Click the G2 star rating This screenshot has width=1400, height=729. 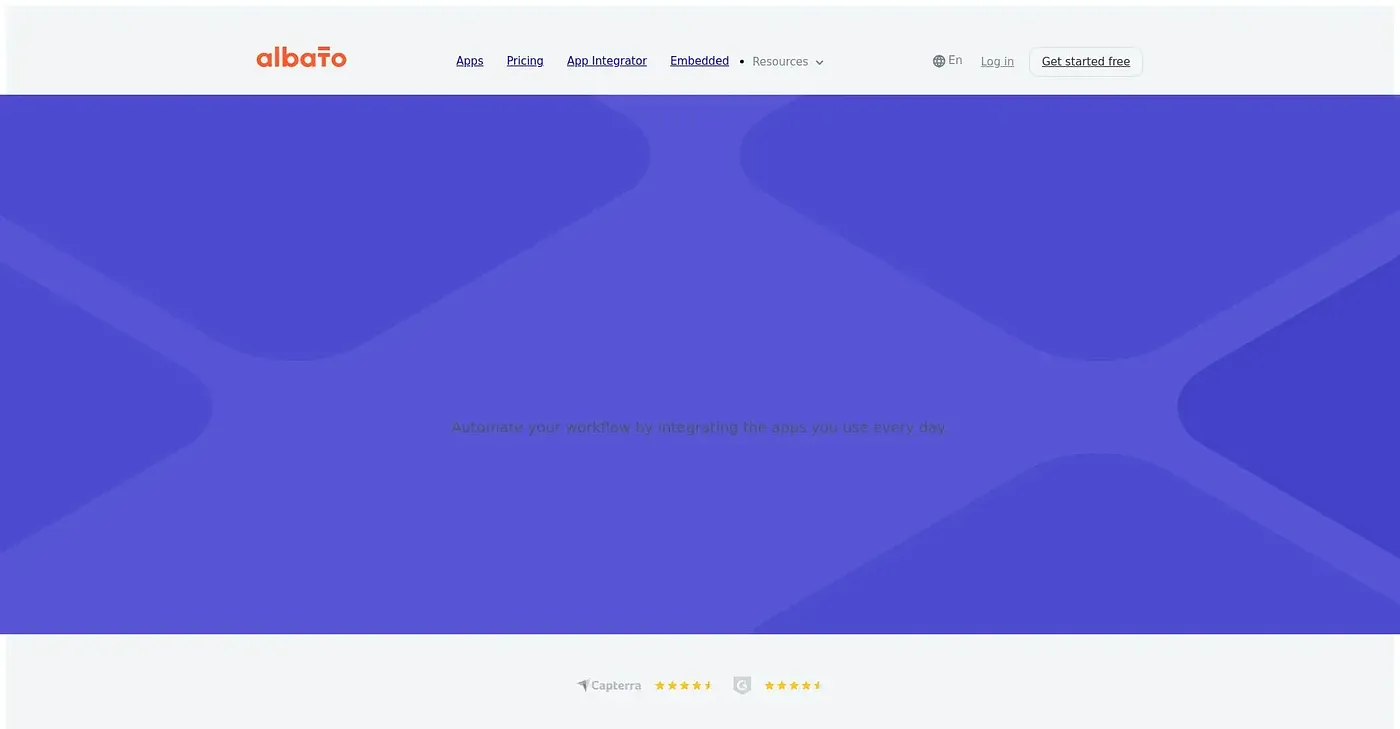793,686
